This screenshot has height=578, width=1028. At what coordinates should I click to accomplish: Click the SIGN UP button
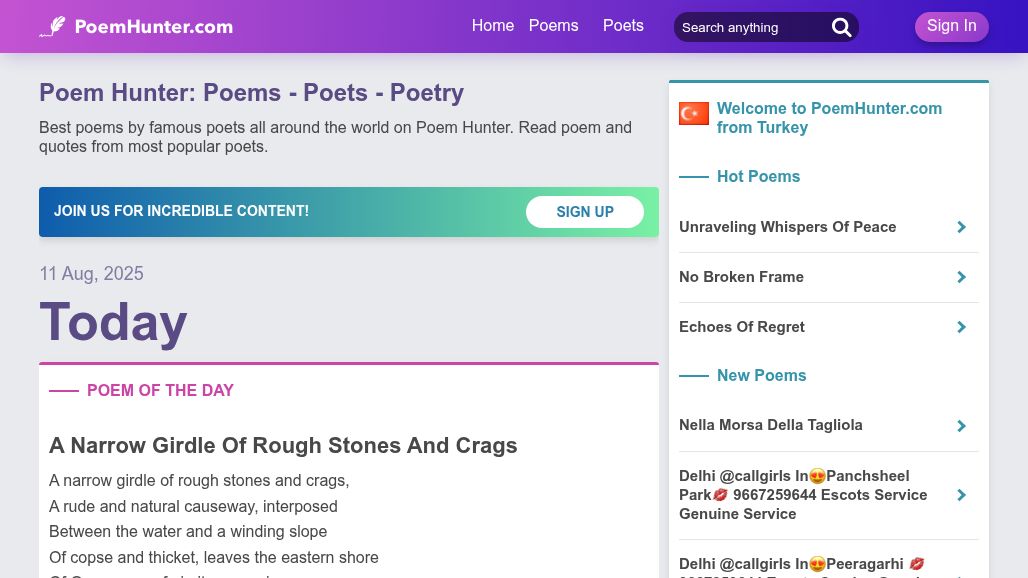click(585, 212)
